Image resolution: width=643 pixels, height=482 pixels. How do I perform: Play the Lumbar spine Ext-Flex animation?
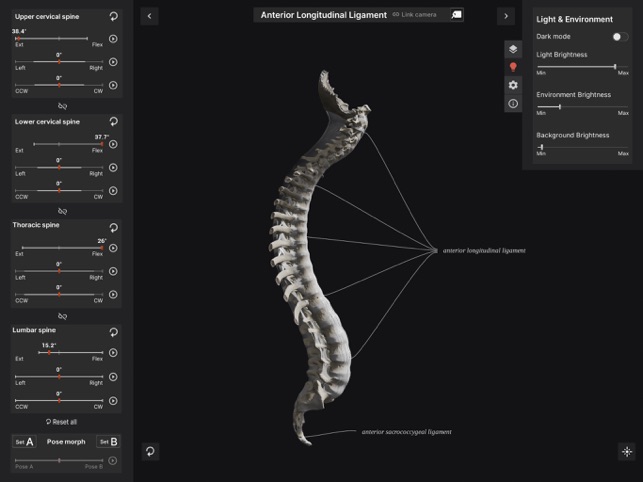pos(113,353)
